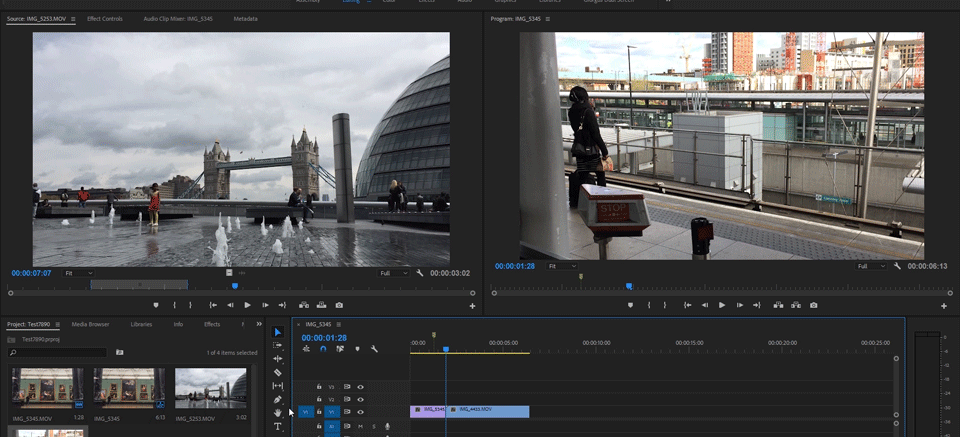Open the Effects tab in Project panel
This screenshot has width=960, height=437.
coord(212,324)
